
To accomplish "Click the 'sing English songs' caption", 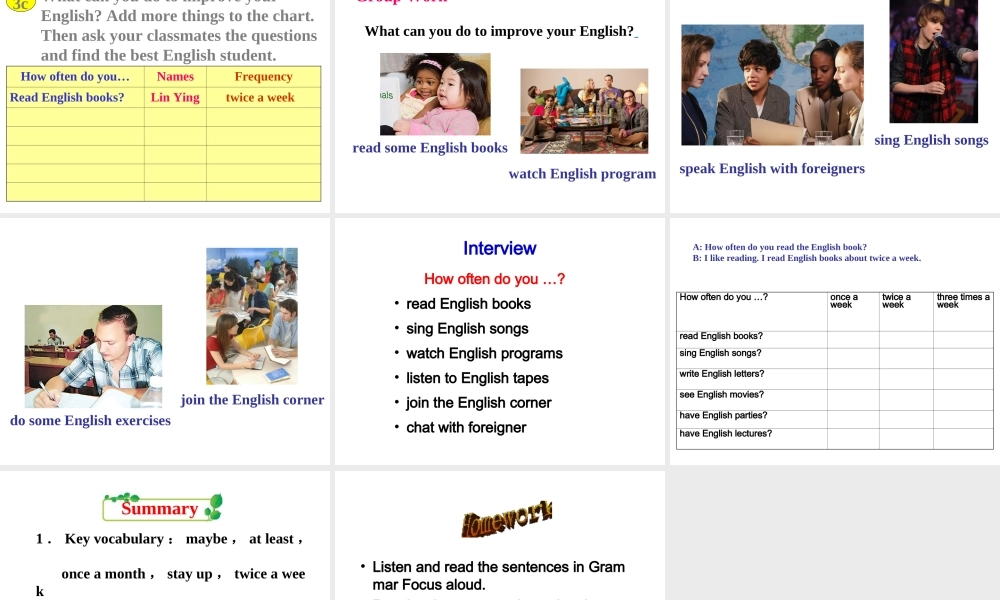I will pos(931,140).
